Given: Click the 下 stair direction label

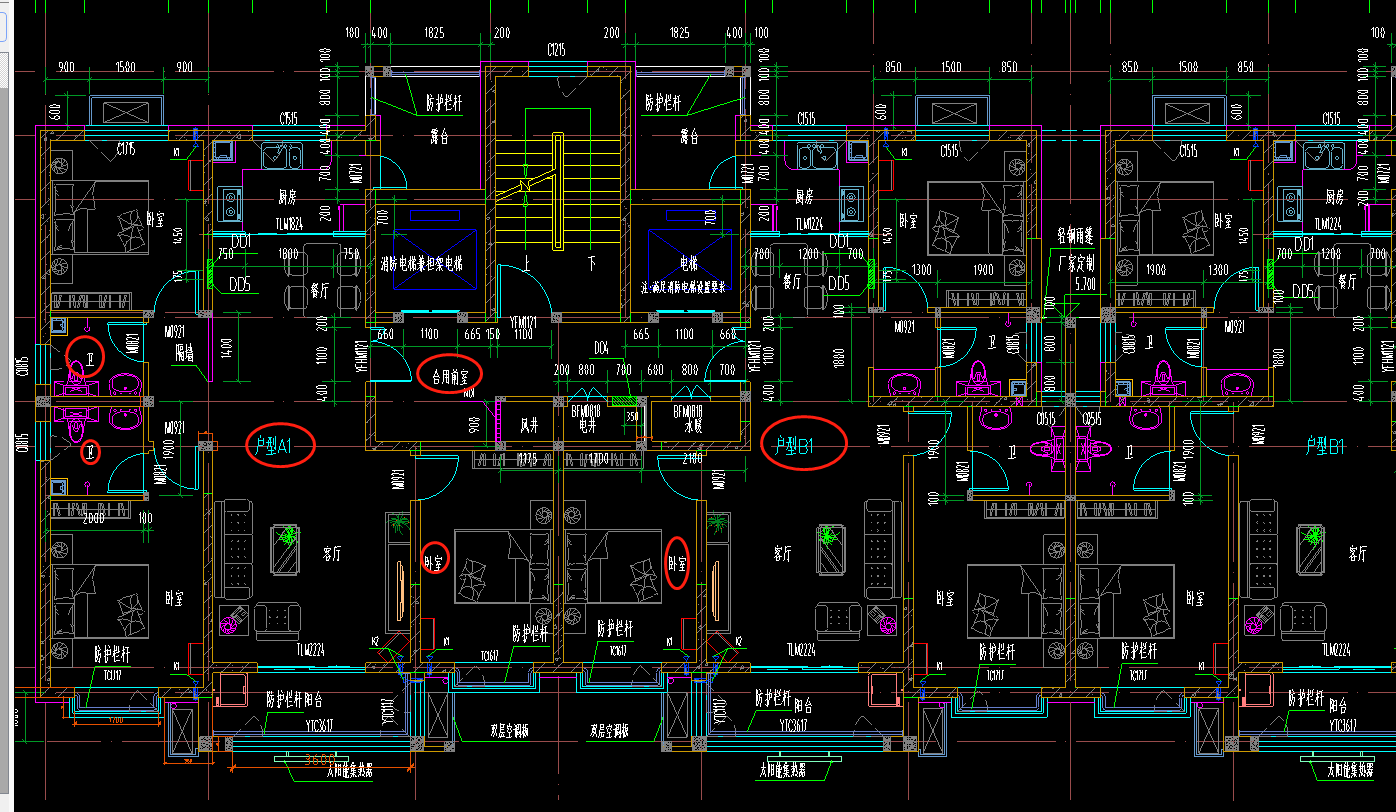Looking at the screenshot, I should point(592,264).
